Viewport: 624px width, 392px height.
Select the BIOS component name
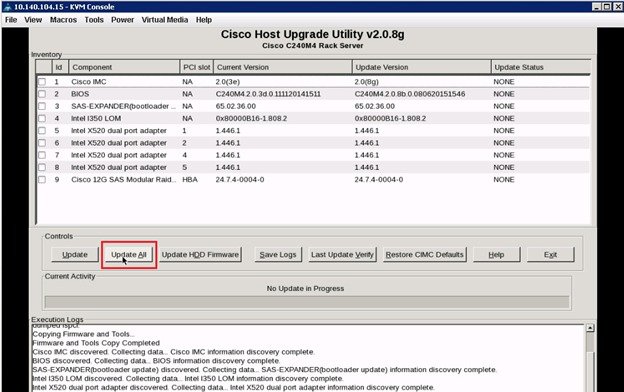point(80,94)
